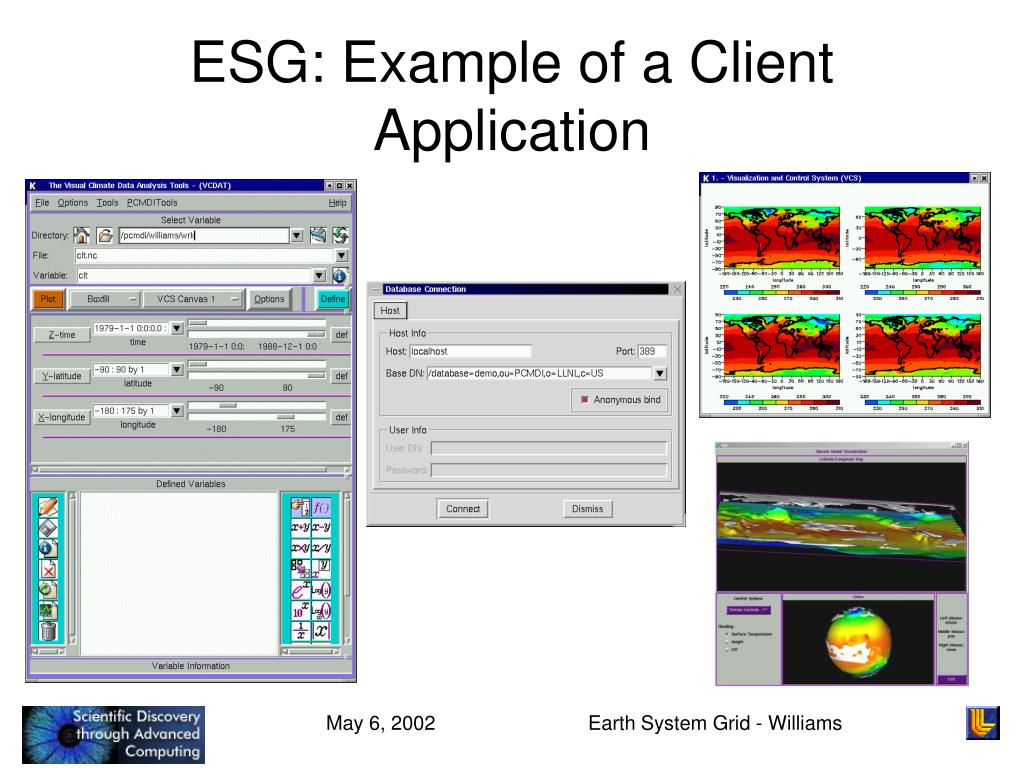Viewport: 1024px width, 768px height.
Task: Click the database connection icon in Select Variable
Action: (x=318, y=235)
